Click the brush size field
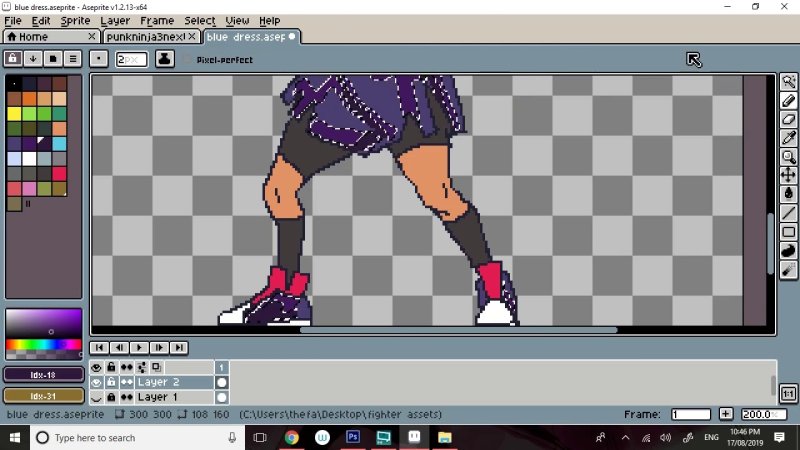 (131, 59)
